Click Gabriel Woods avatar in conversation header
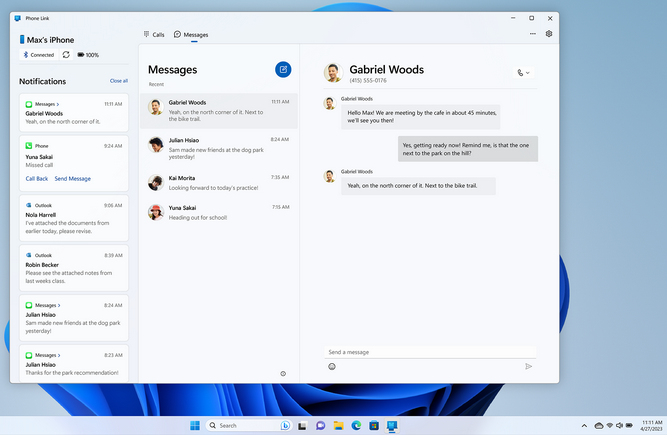Screen dimensions: 667x437 (333, 73)
